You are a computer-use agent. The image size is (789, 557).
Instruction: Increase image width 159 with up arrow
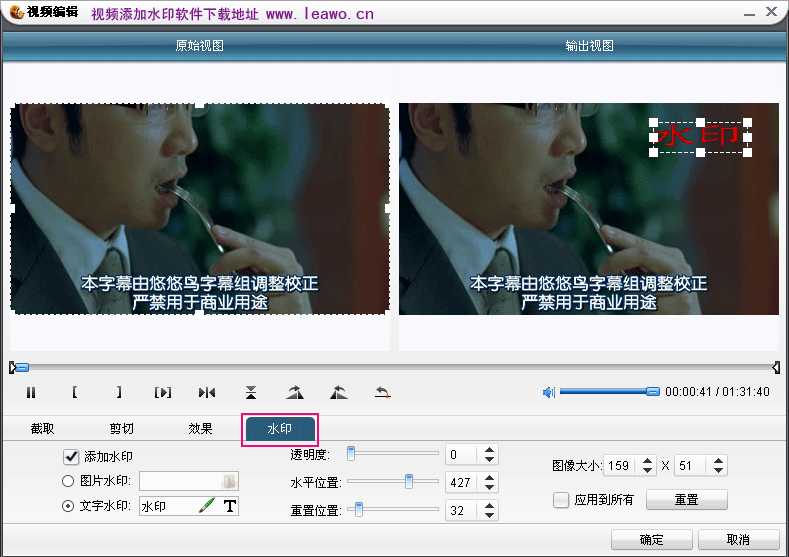coord(647,460)
